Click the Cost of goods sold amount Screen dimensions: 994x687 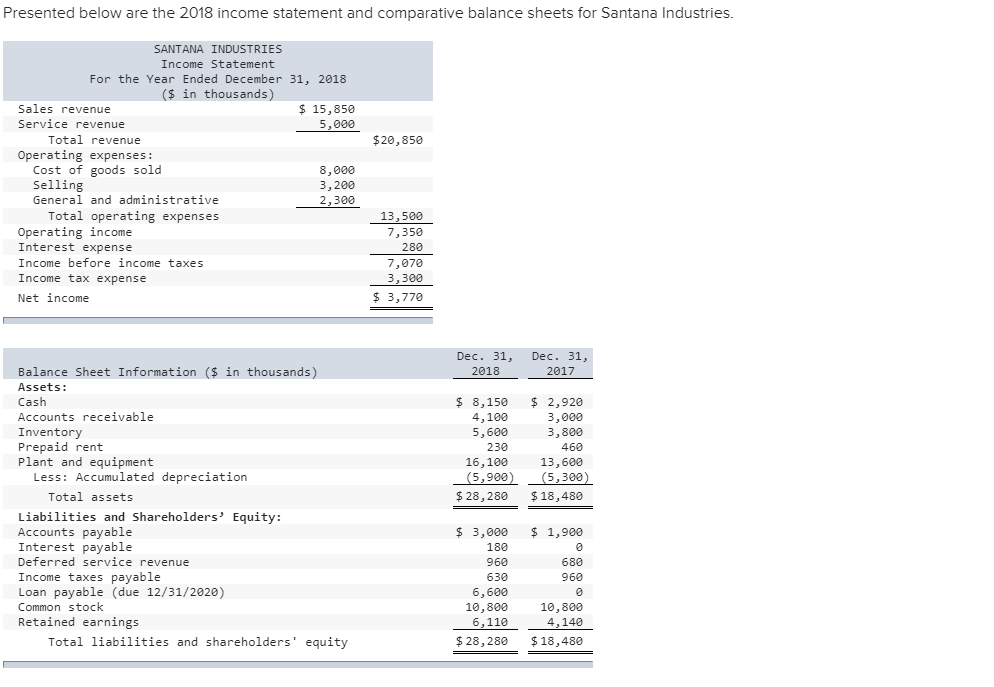tap(358, 170)
